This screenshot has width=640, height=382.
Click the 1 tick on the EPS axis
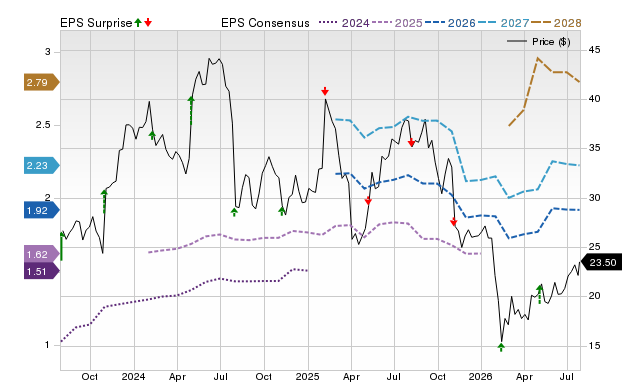(47, 345)
